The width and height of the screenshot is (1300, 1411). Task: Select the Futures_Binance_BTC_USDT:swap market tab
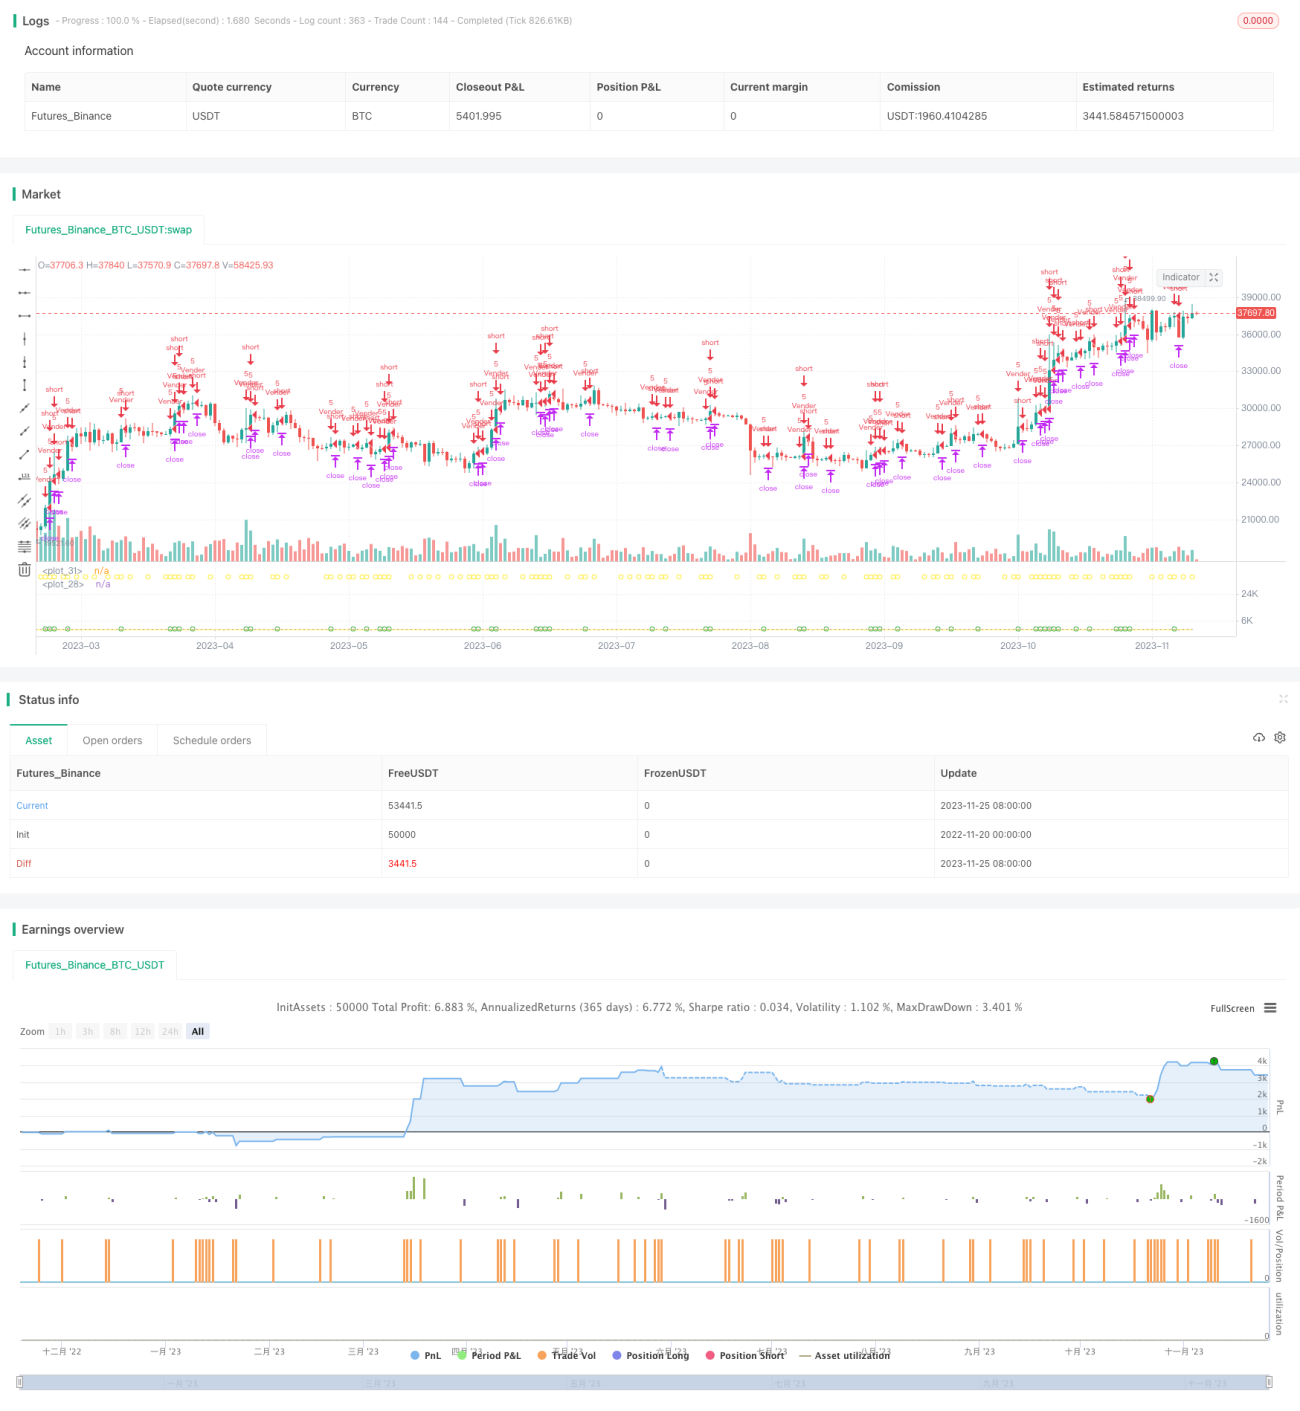pos(108,230)
